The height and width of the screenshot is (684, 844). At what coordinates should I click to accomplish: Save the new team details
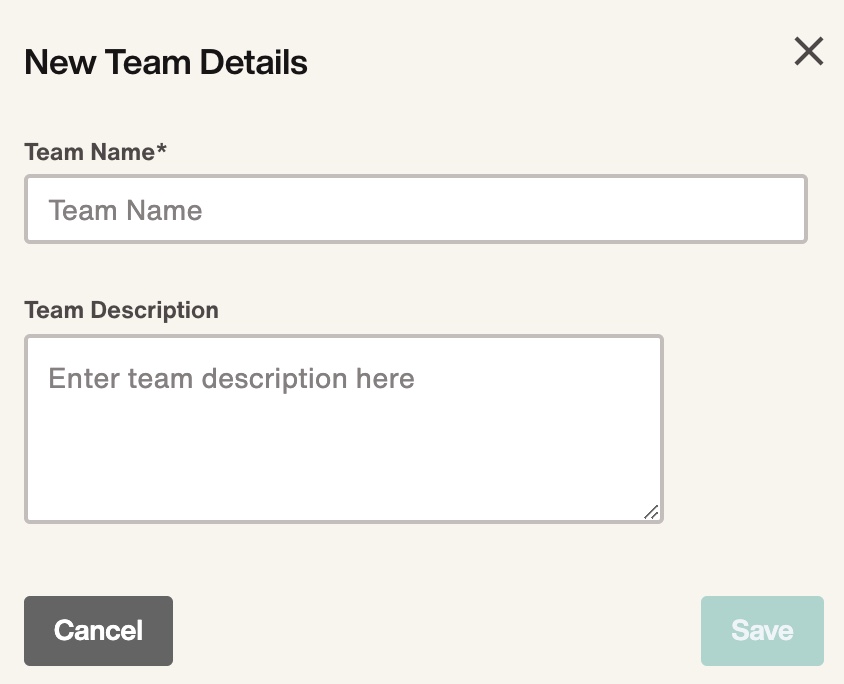762,631
